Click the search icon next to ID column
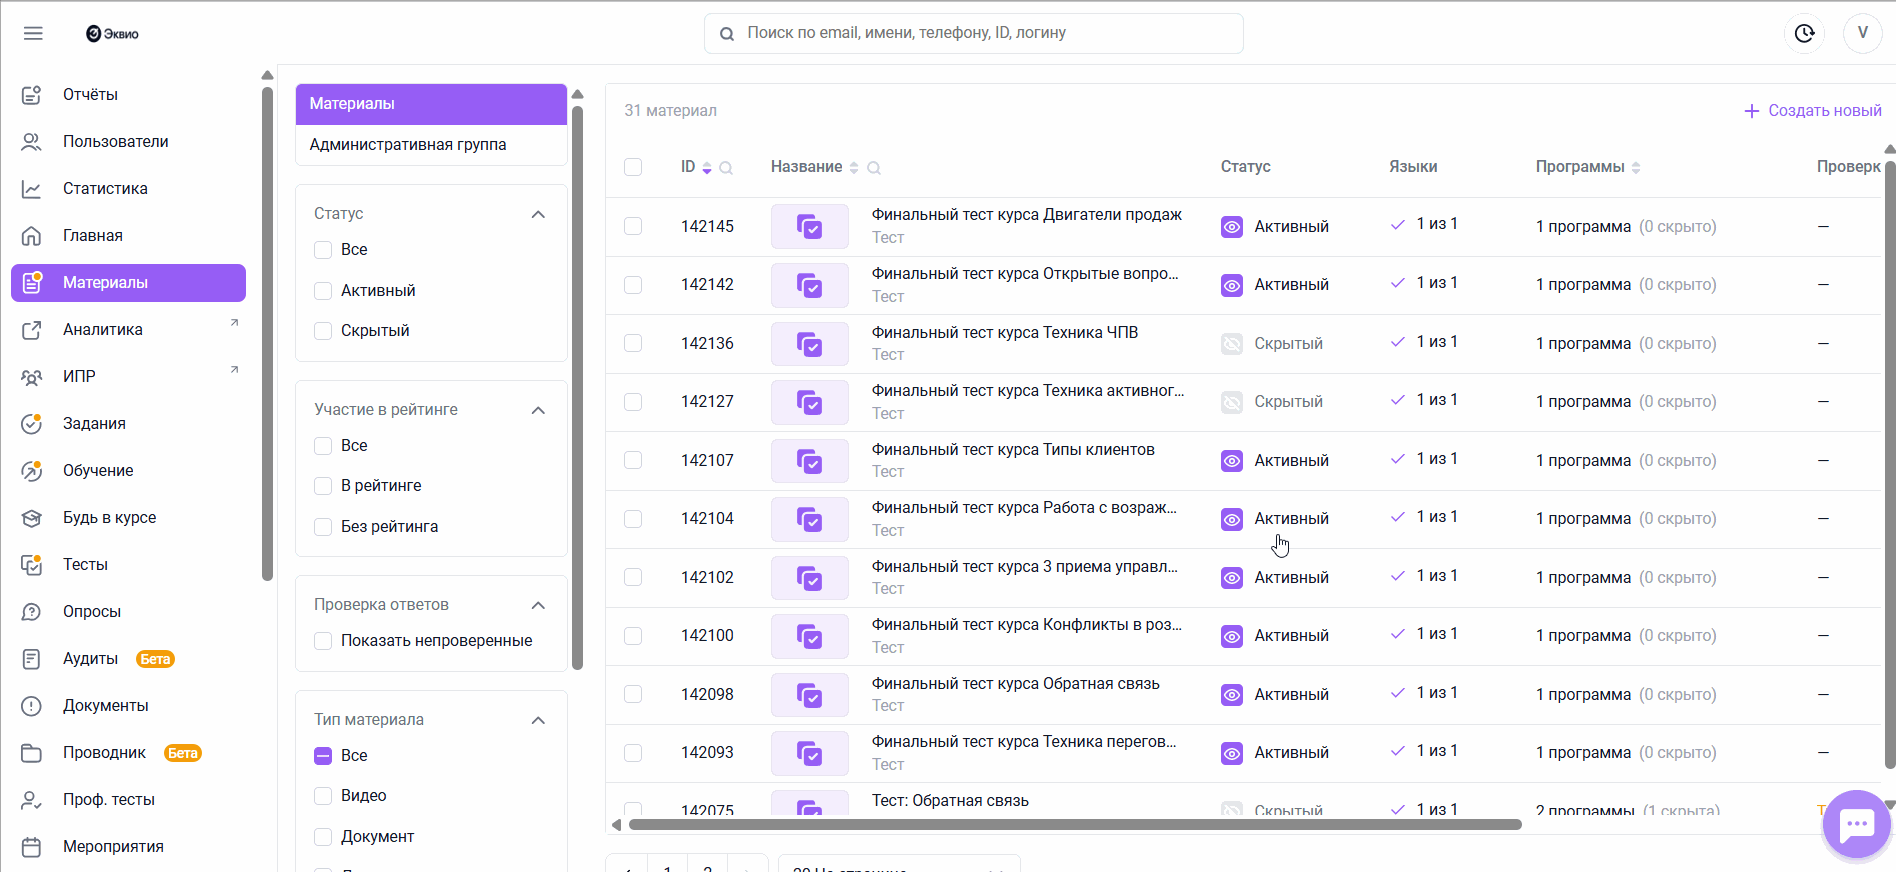The width and height of the screenshot is (1896, 872). tap(726, 168)
